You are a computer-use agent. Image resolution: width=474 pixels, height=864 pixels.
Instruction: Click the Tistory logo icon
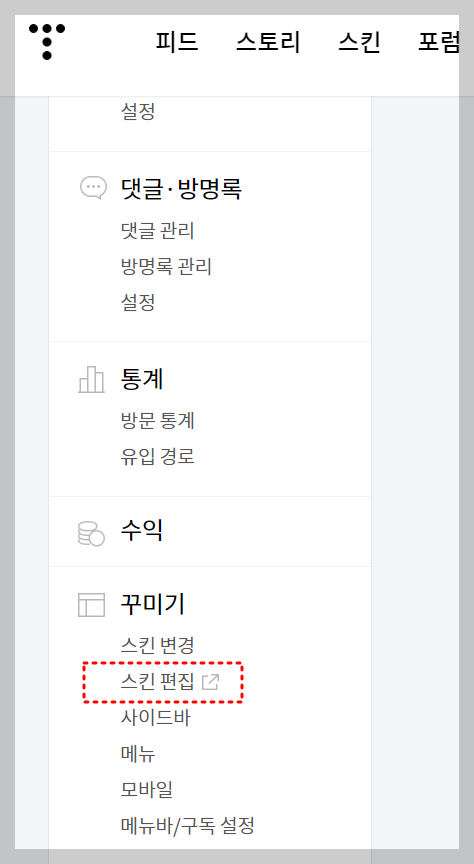pos(47,41)
